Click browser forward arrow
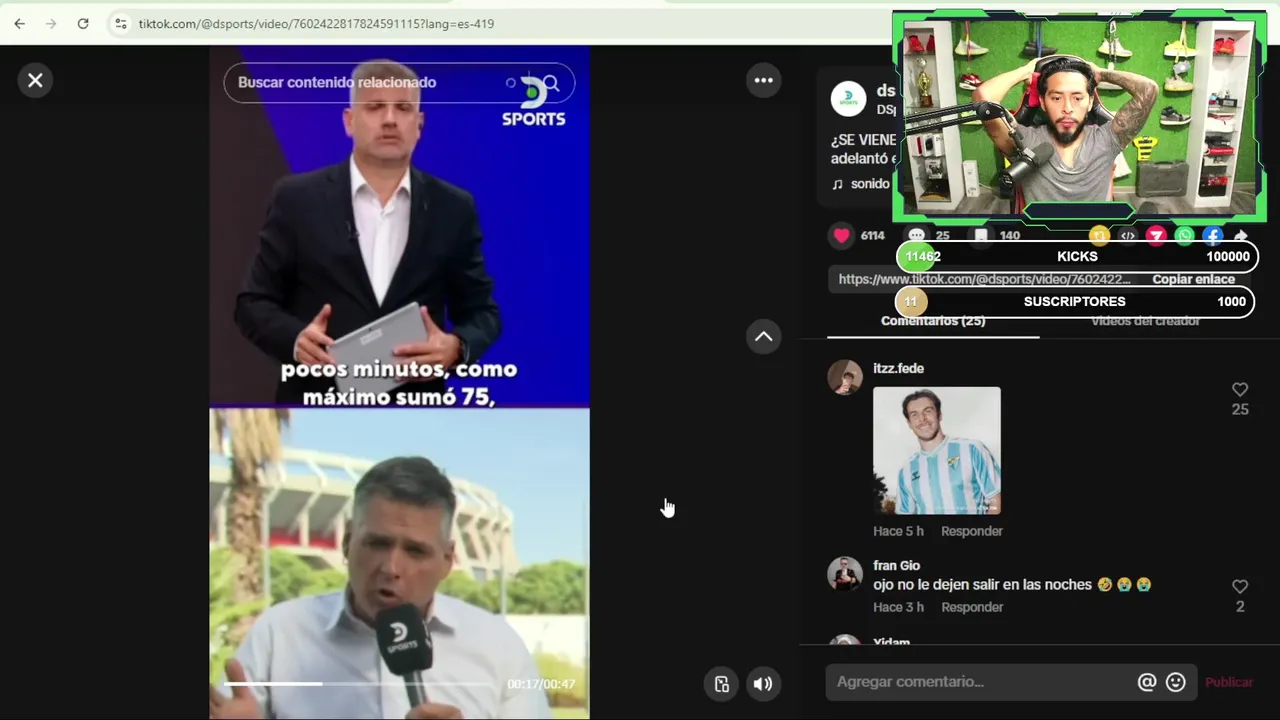The width and height of the screenshot is (1280, 720). pos(51,23)
